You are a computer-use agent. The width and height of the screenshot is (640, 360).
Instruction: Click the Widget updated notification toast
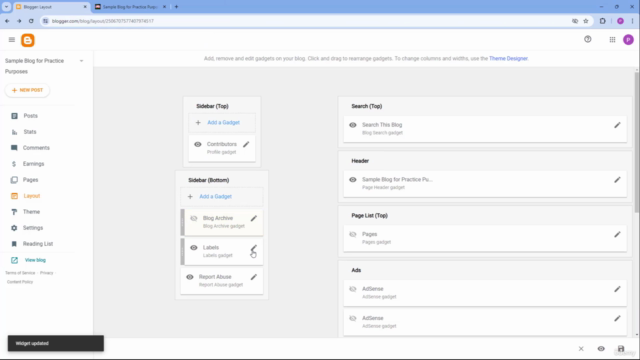click(x=56, y=343)
